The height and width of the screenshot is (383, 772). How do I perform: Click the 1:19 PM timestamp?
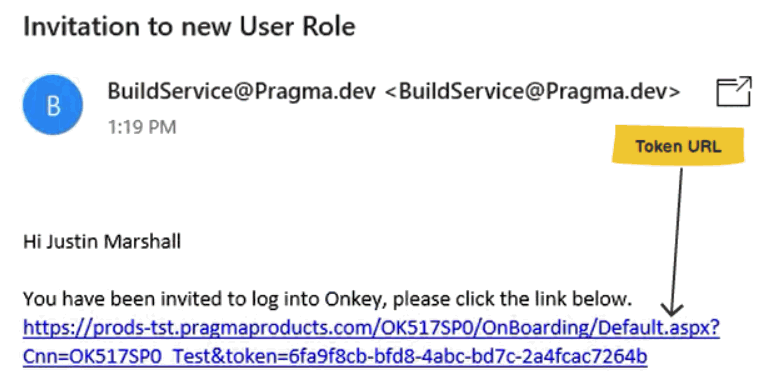click(x=142, y=128)
